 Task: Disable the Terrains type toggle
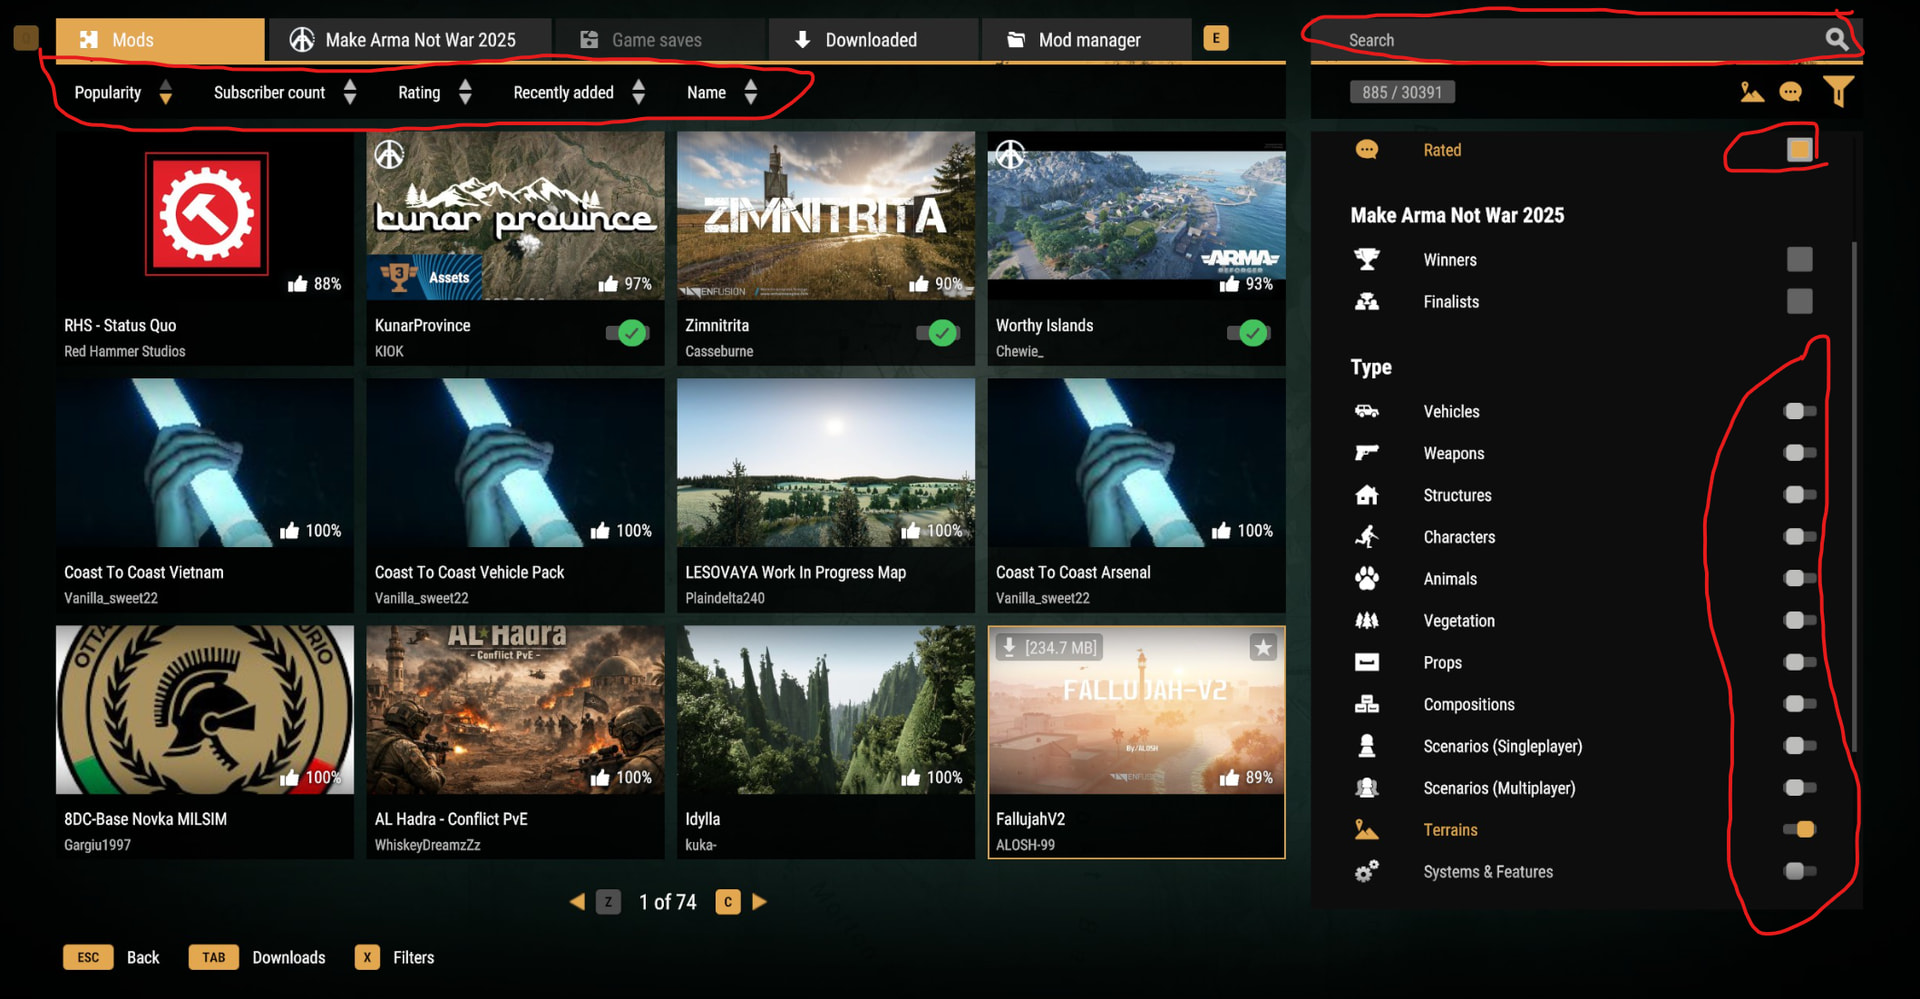[1799, 829]
